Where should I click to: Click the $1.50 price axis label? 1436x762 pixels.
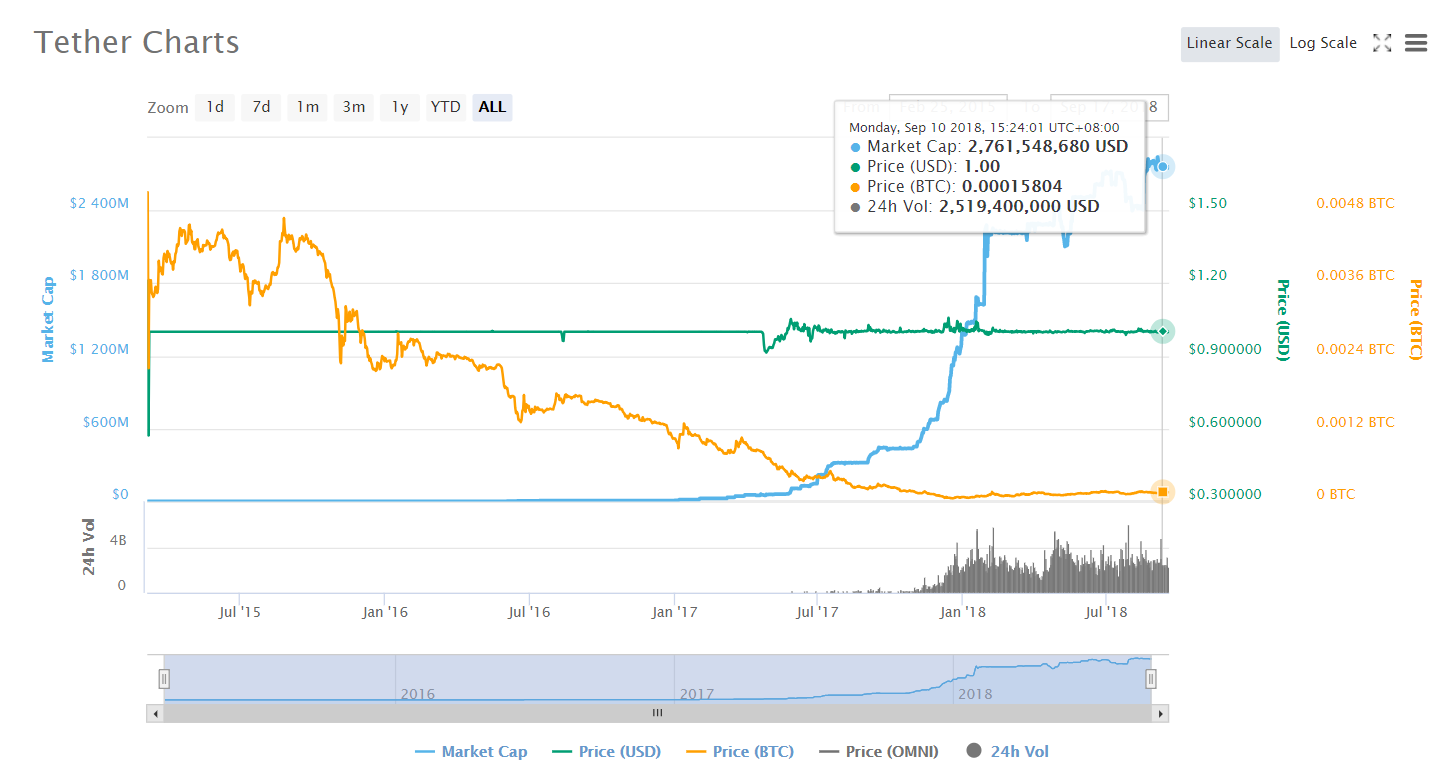[1207, 203]
